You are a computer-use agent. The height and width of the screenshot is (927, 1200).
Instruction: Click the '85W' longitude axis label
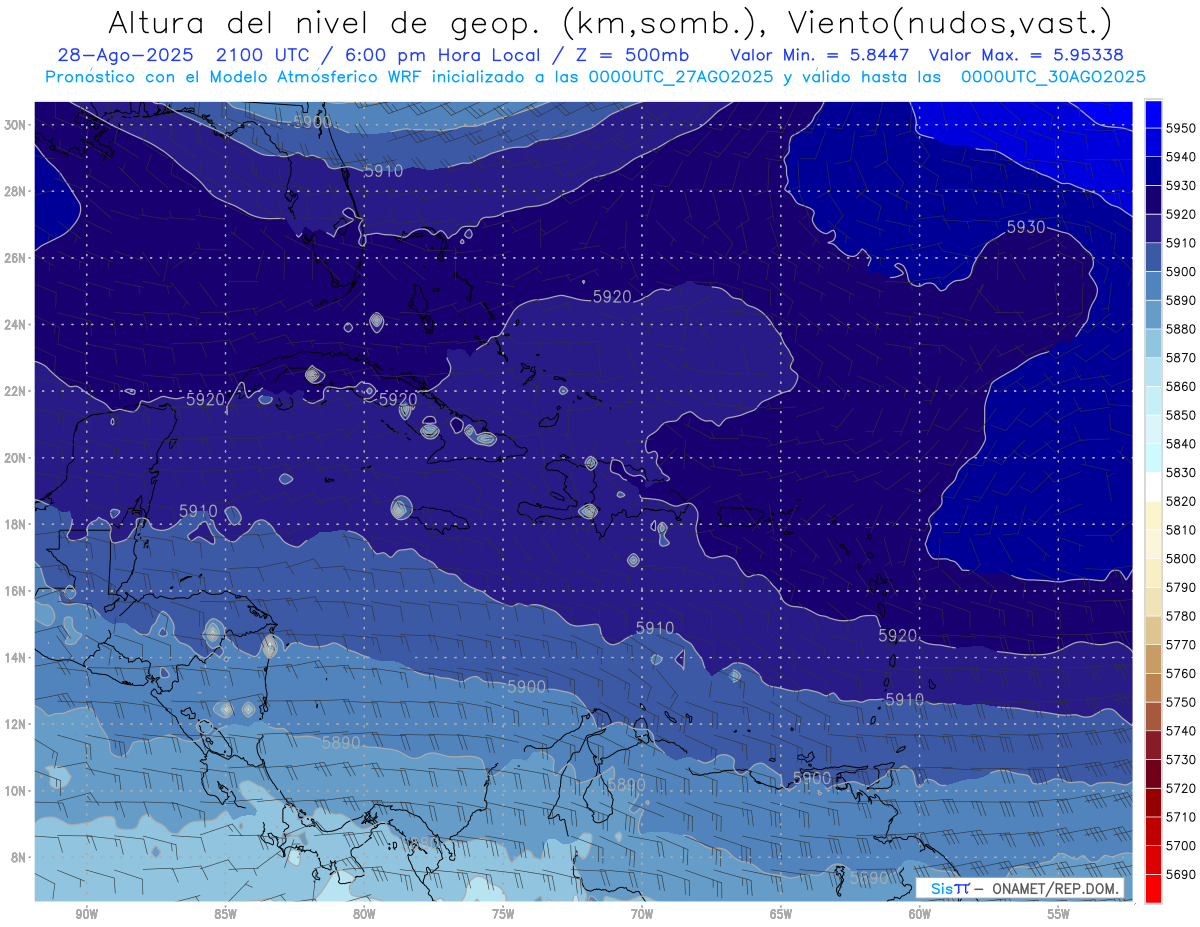(225, 915)
